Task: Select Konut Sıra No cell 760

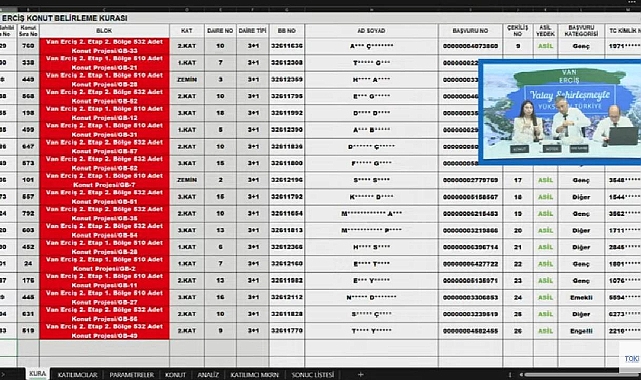Action: tap(28, 46)
